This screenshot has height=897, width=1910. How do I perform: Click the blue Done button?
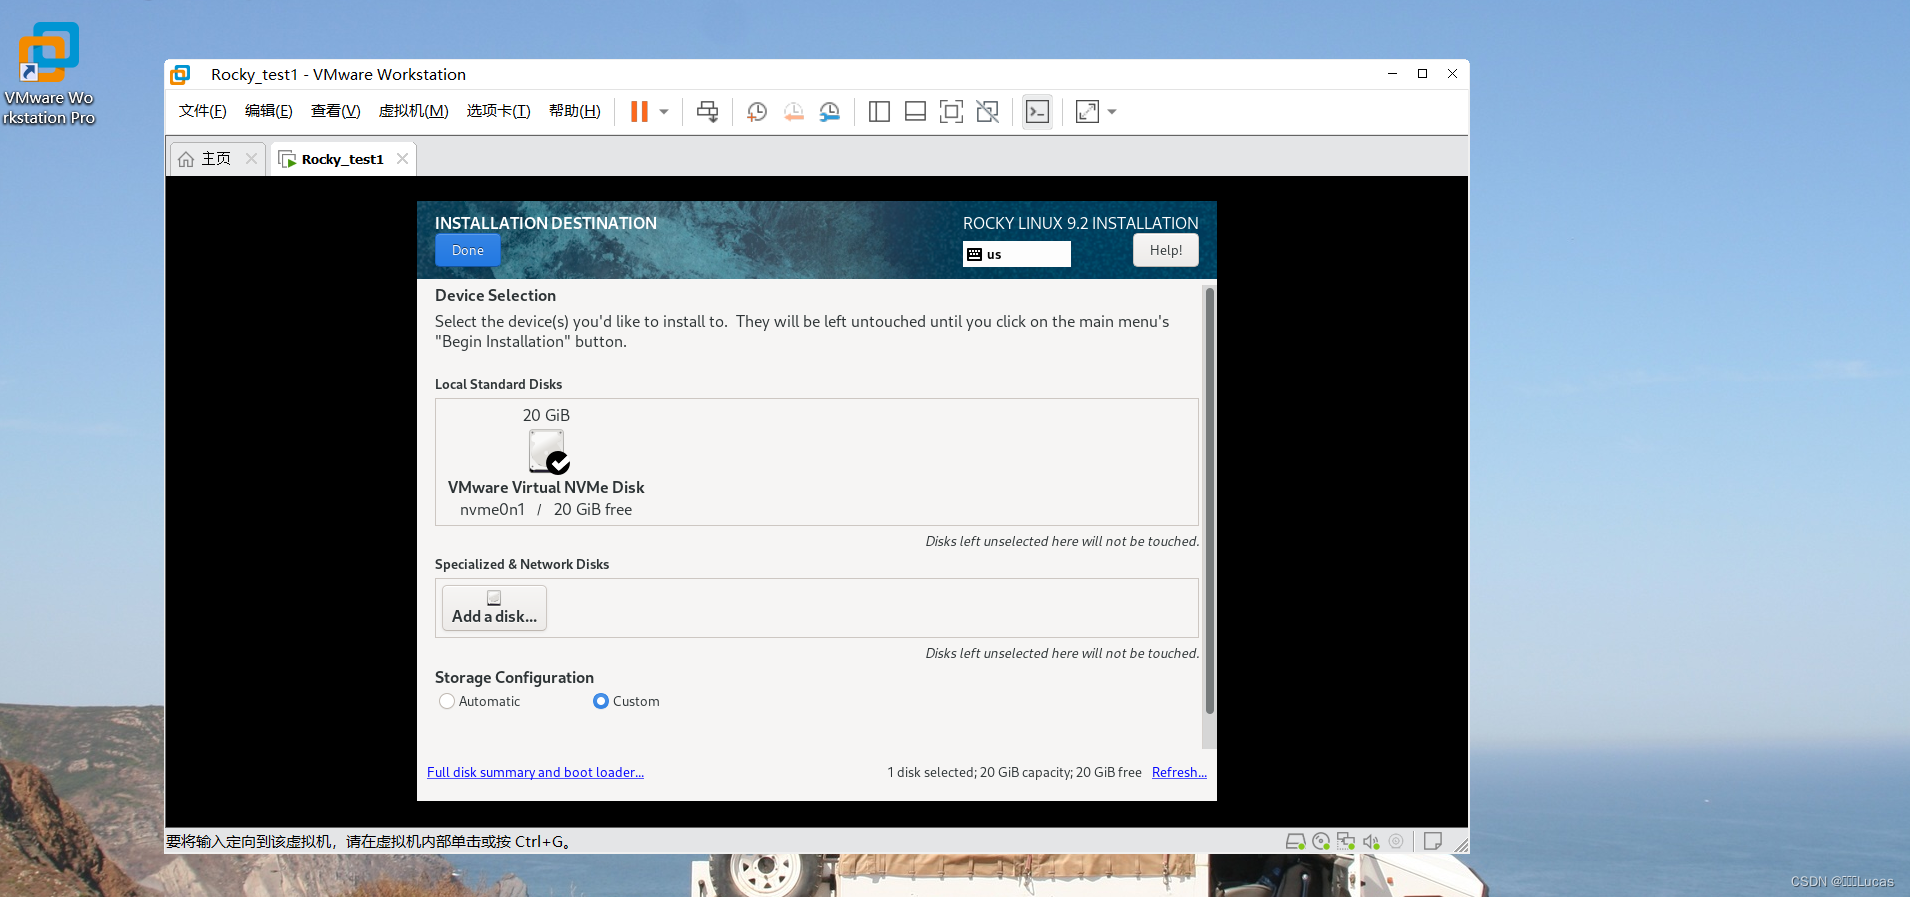pyautogui.click(x=468, y=251)
